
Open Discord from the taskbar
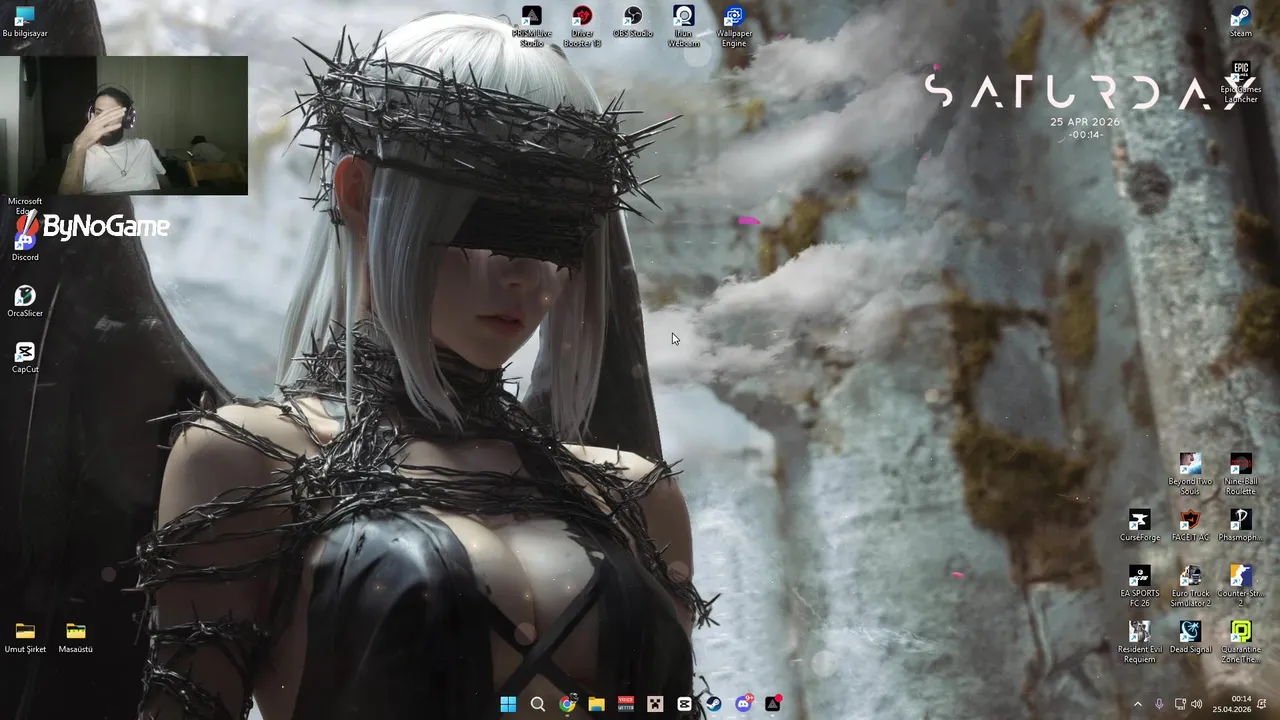pyautogui.click(x=744, y=704)
